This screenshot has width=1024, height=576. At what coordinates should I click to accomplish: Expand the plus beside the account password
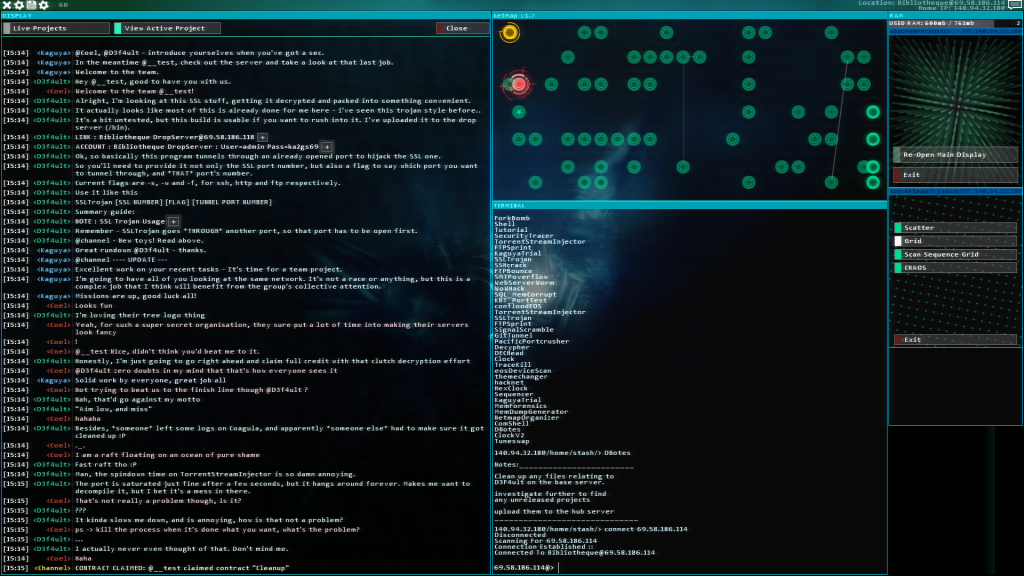327,146
